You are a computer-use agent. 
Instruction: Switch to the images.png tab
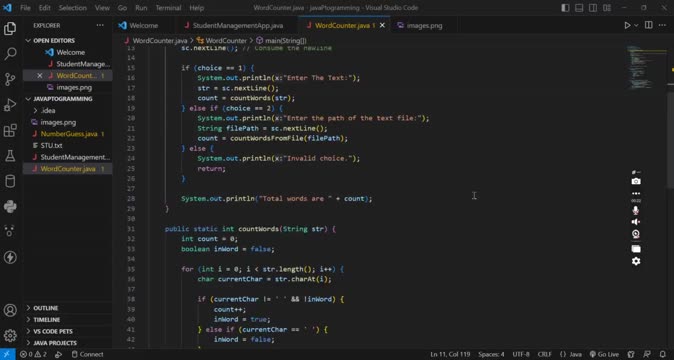424,25
